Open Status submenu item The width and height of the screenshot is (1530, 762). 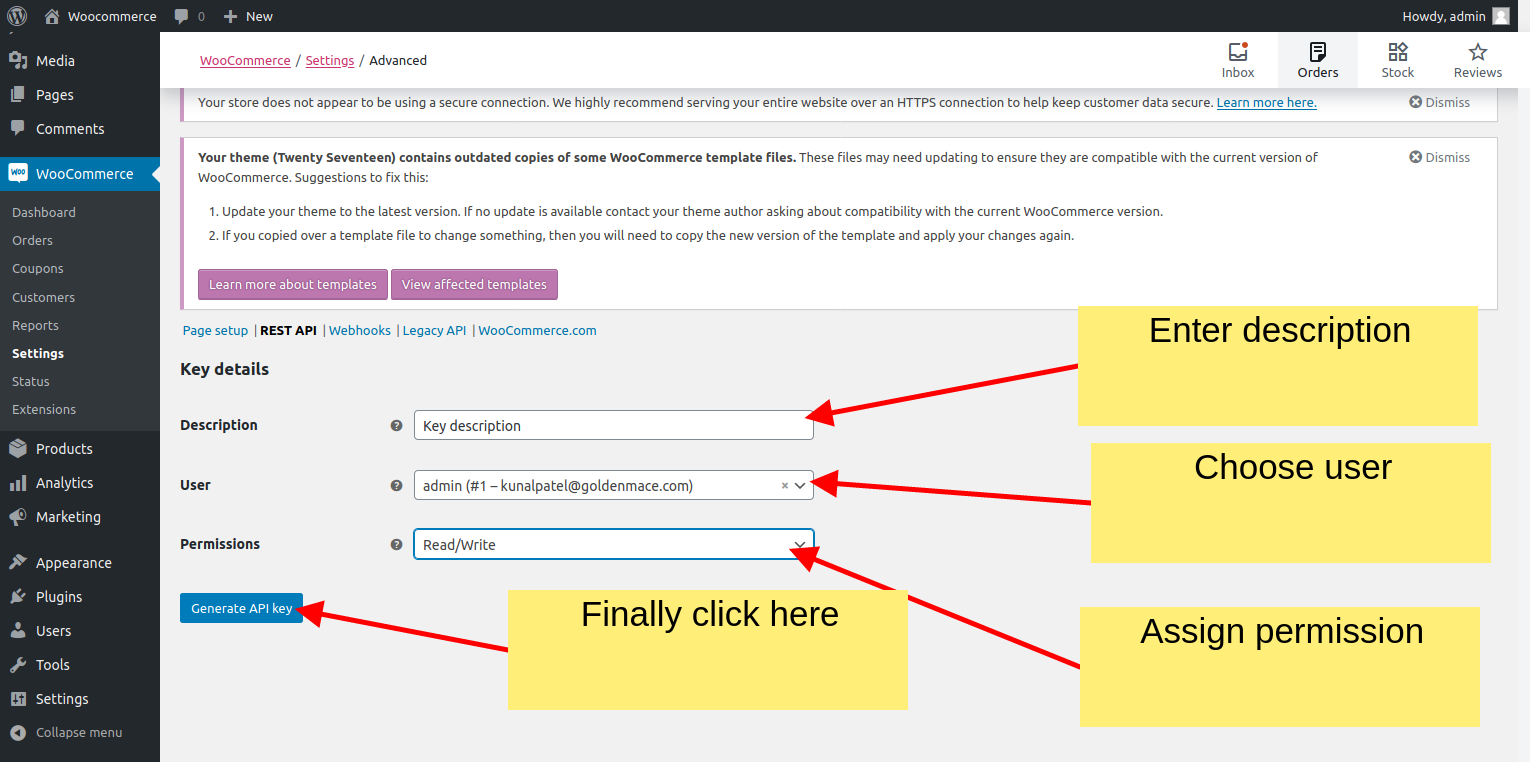coord(31,381)
